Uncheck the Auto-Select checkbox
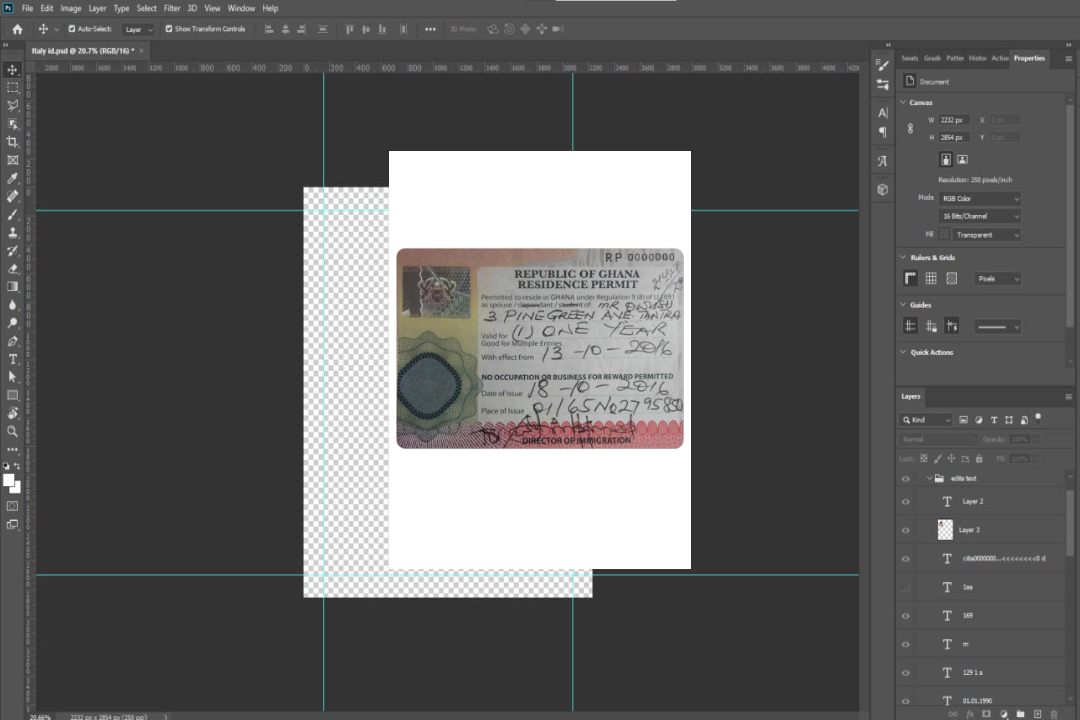1080x720 pixels. tap(72, 29)
